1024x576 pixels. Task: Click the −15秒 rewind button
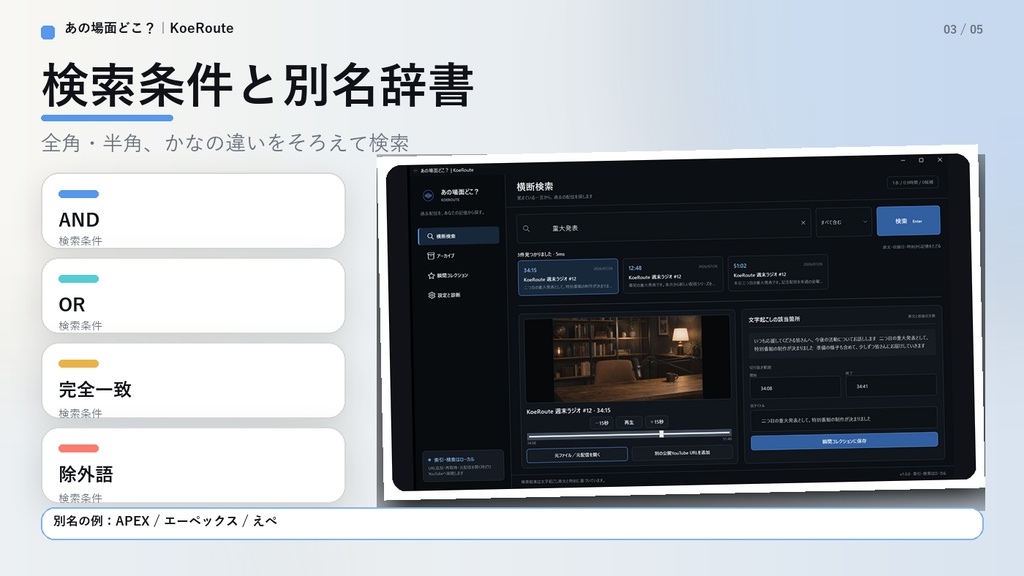pyautogui.click(x=601, y=423)
